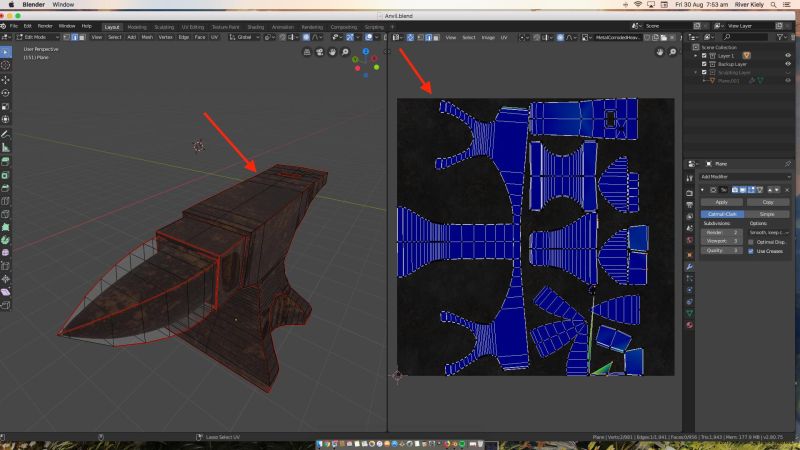The width and height of the screenshot is (800, 450).
Task: Expand the Layer 1 collection tree
Action: click(x=696, y=56)
